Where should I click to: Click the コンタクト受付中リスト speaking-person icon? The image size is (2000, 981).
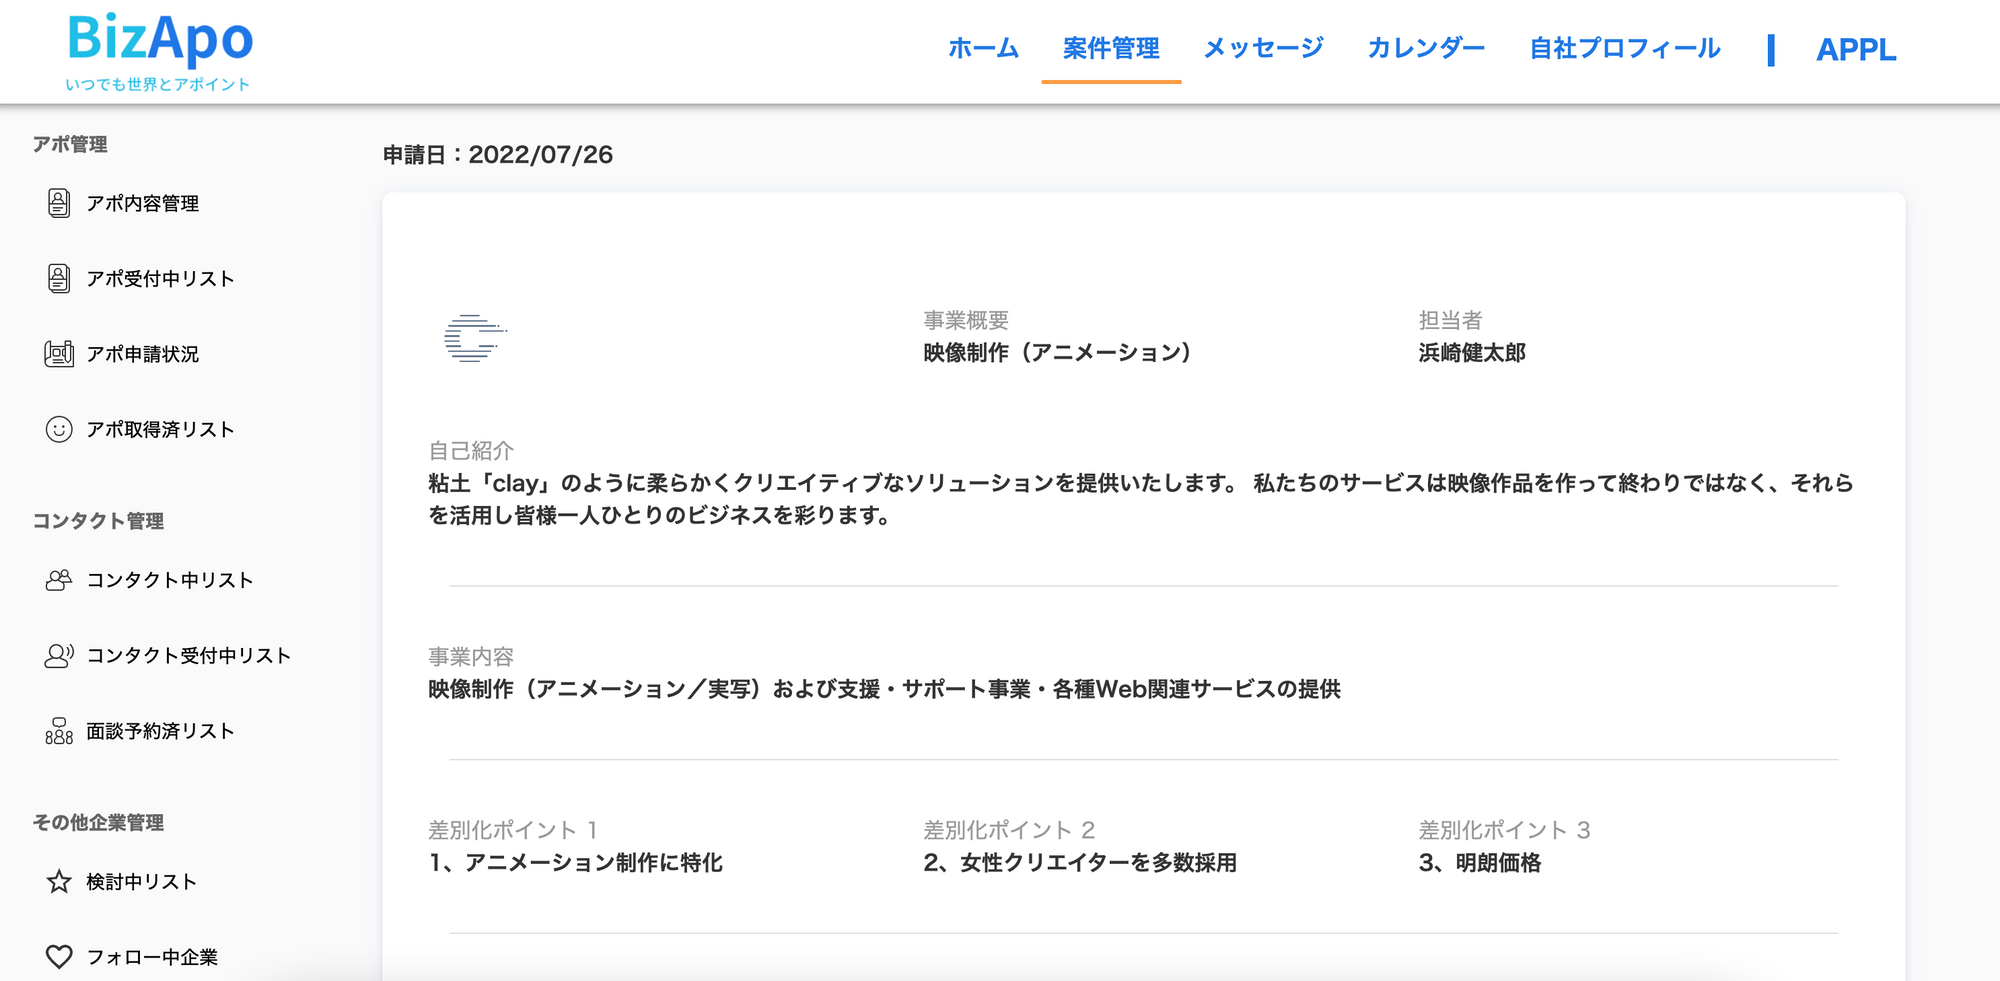tap(59, 655)
